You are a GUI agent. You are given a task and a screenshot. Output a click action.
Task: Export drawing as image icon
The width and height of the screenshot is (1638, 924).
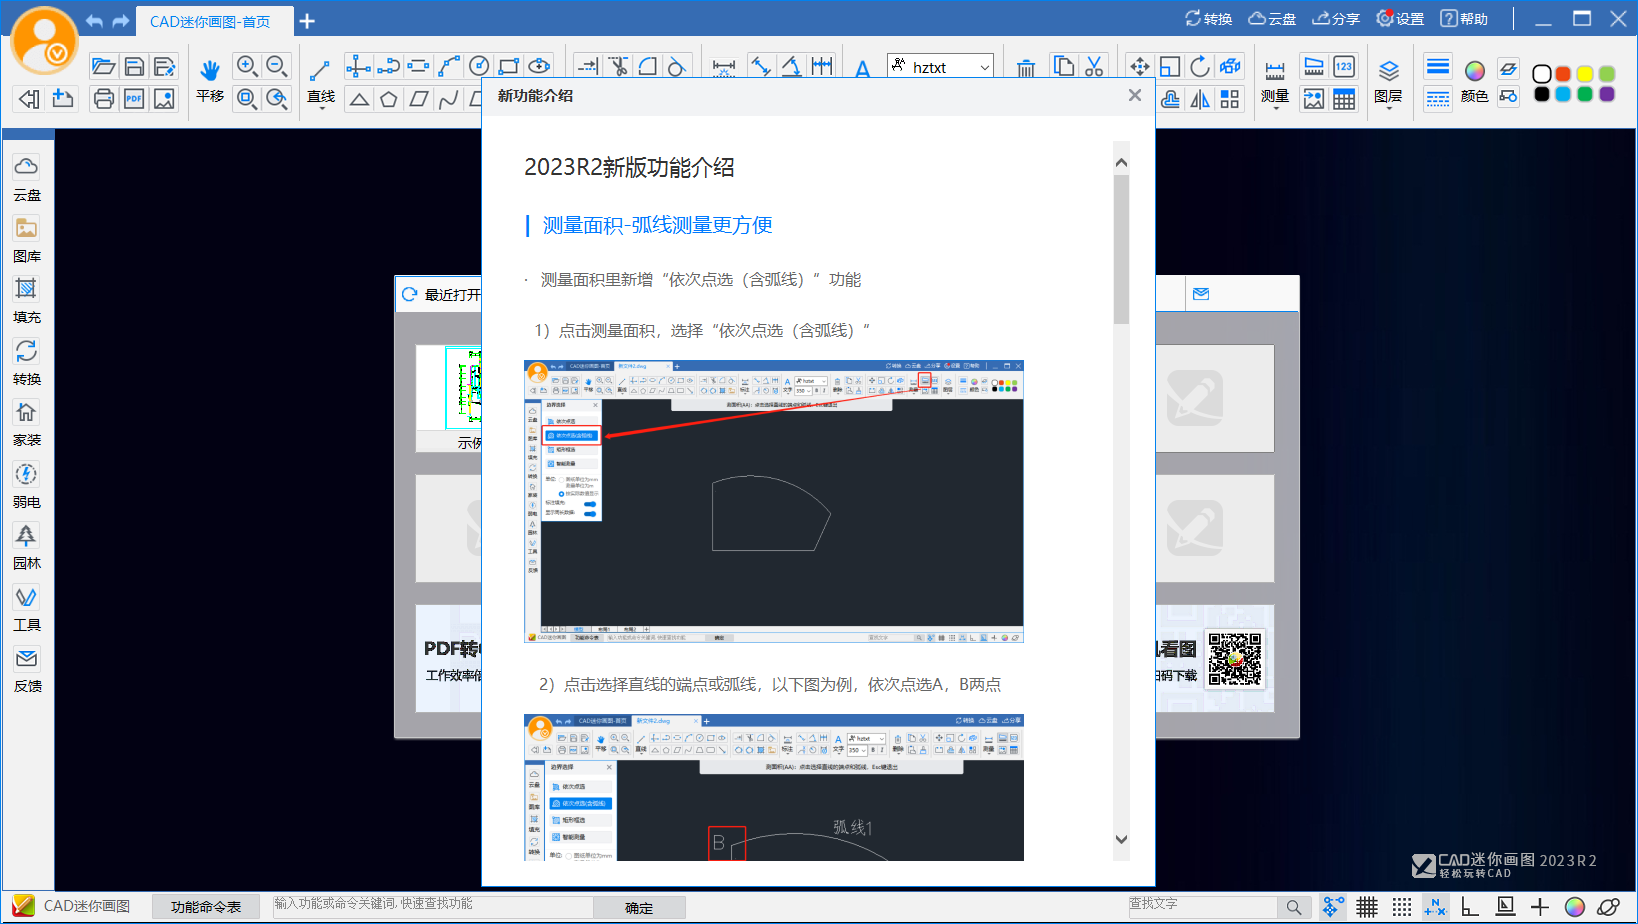(x=165, y=98)
